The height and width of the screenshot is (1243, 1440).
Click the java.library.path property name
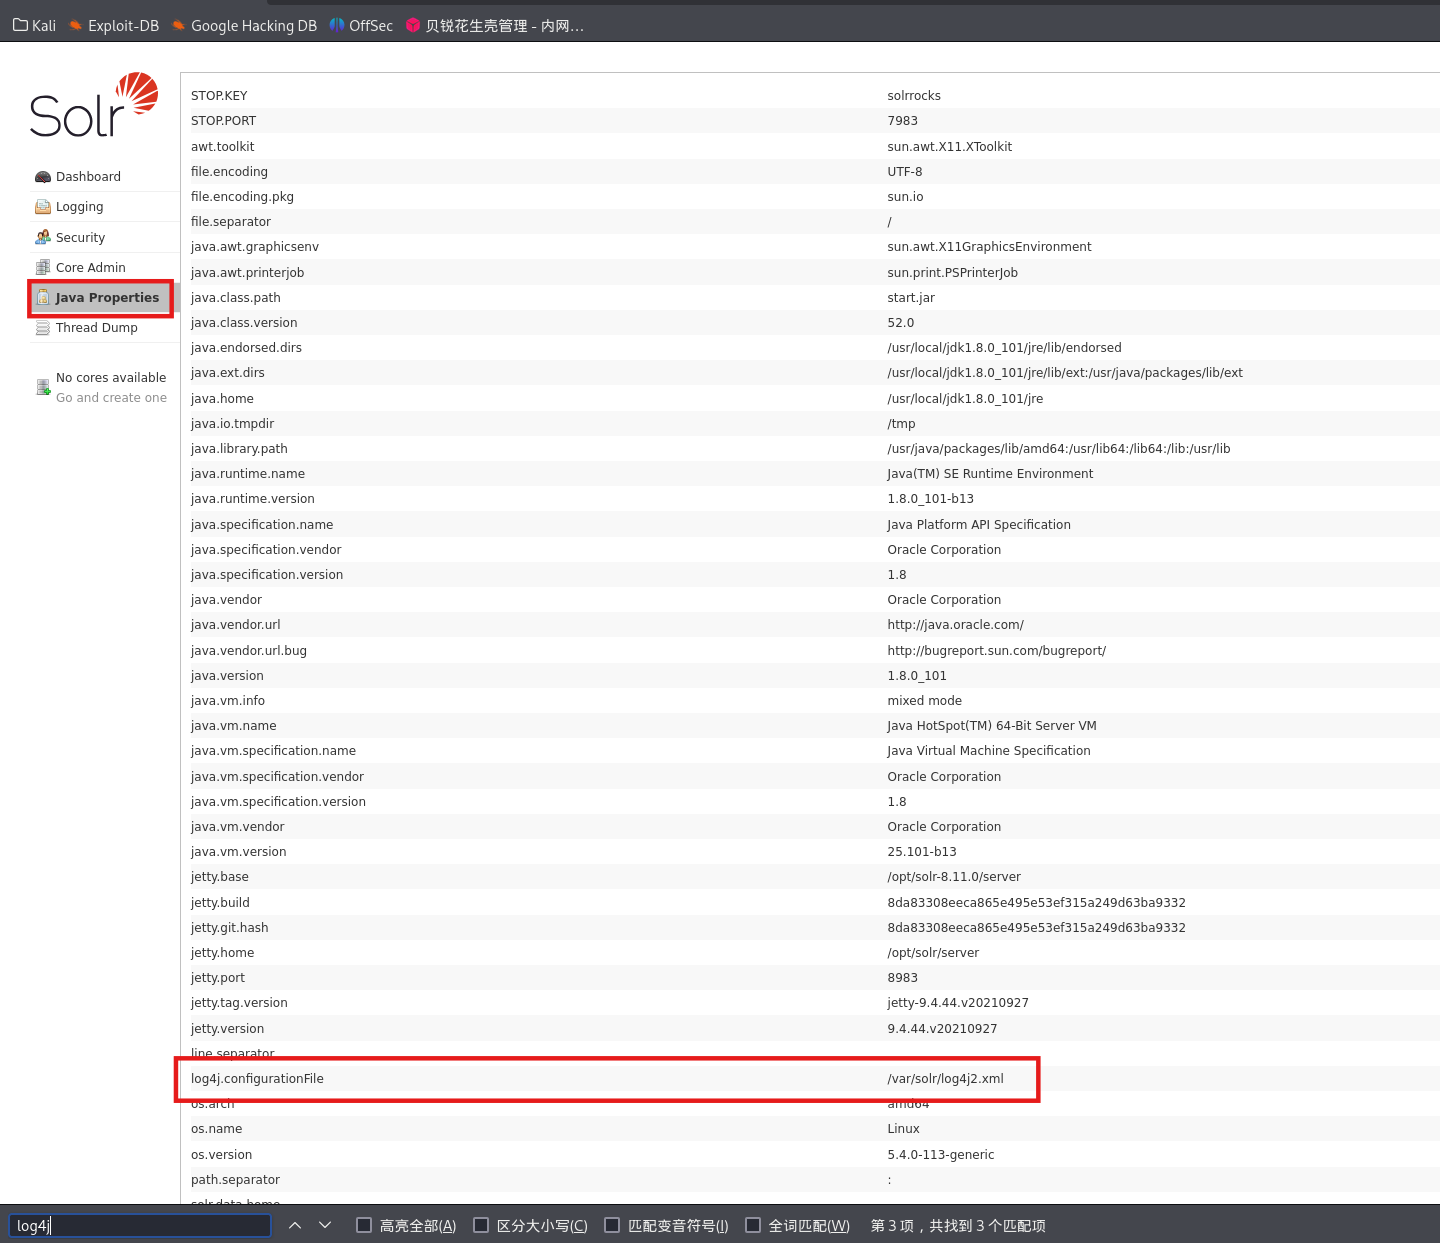coord(239,448)
